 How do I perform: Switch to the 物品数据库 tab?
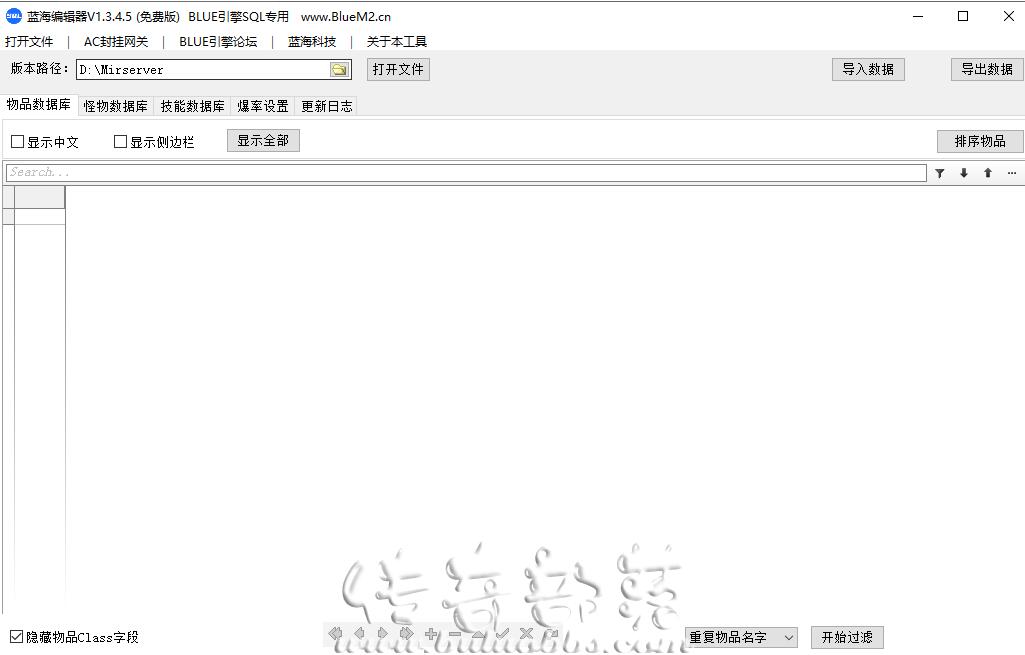pyautogui.click(x=39, y=105)
